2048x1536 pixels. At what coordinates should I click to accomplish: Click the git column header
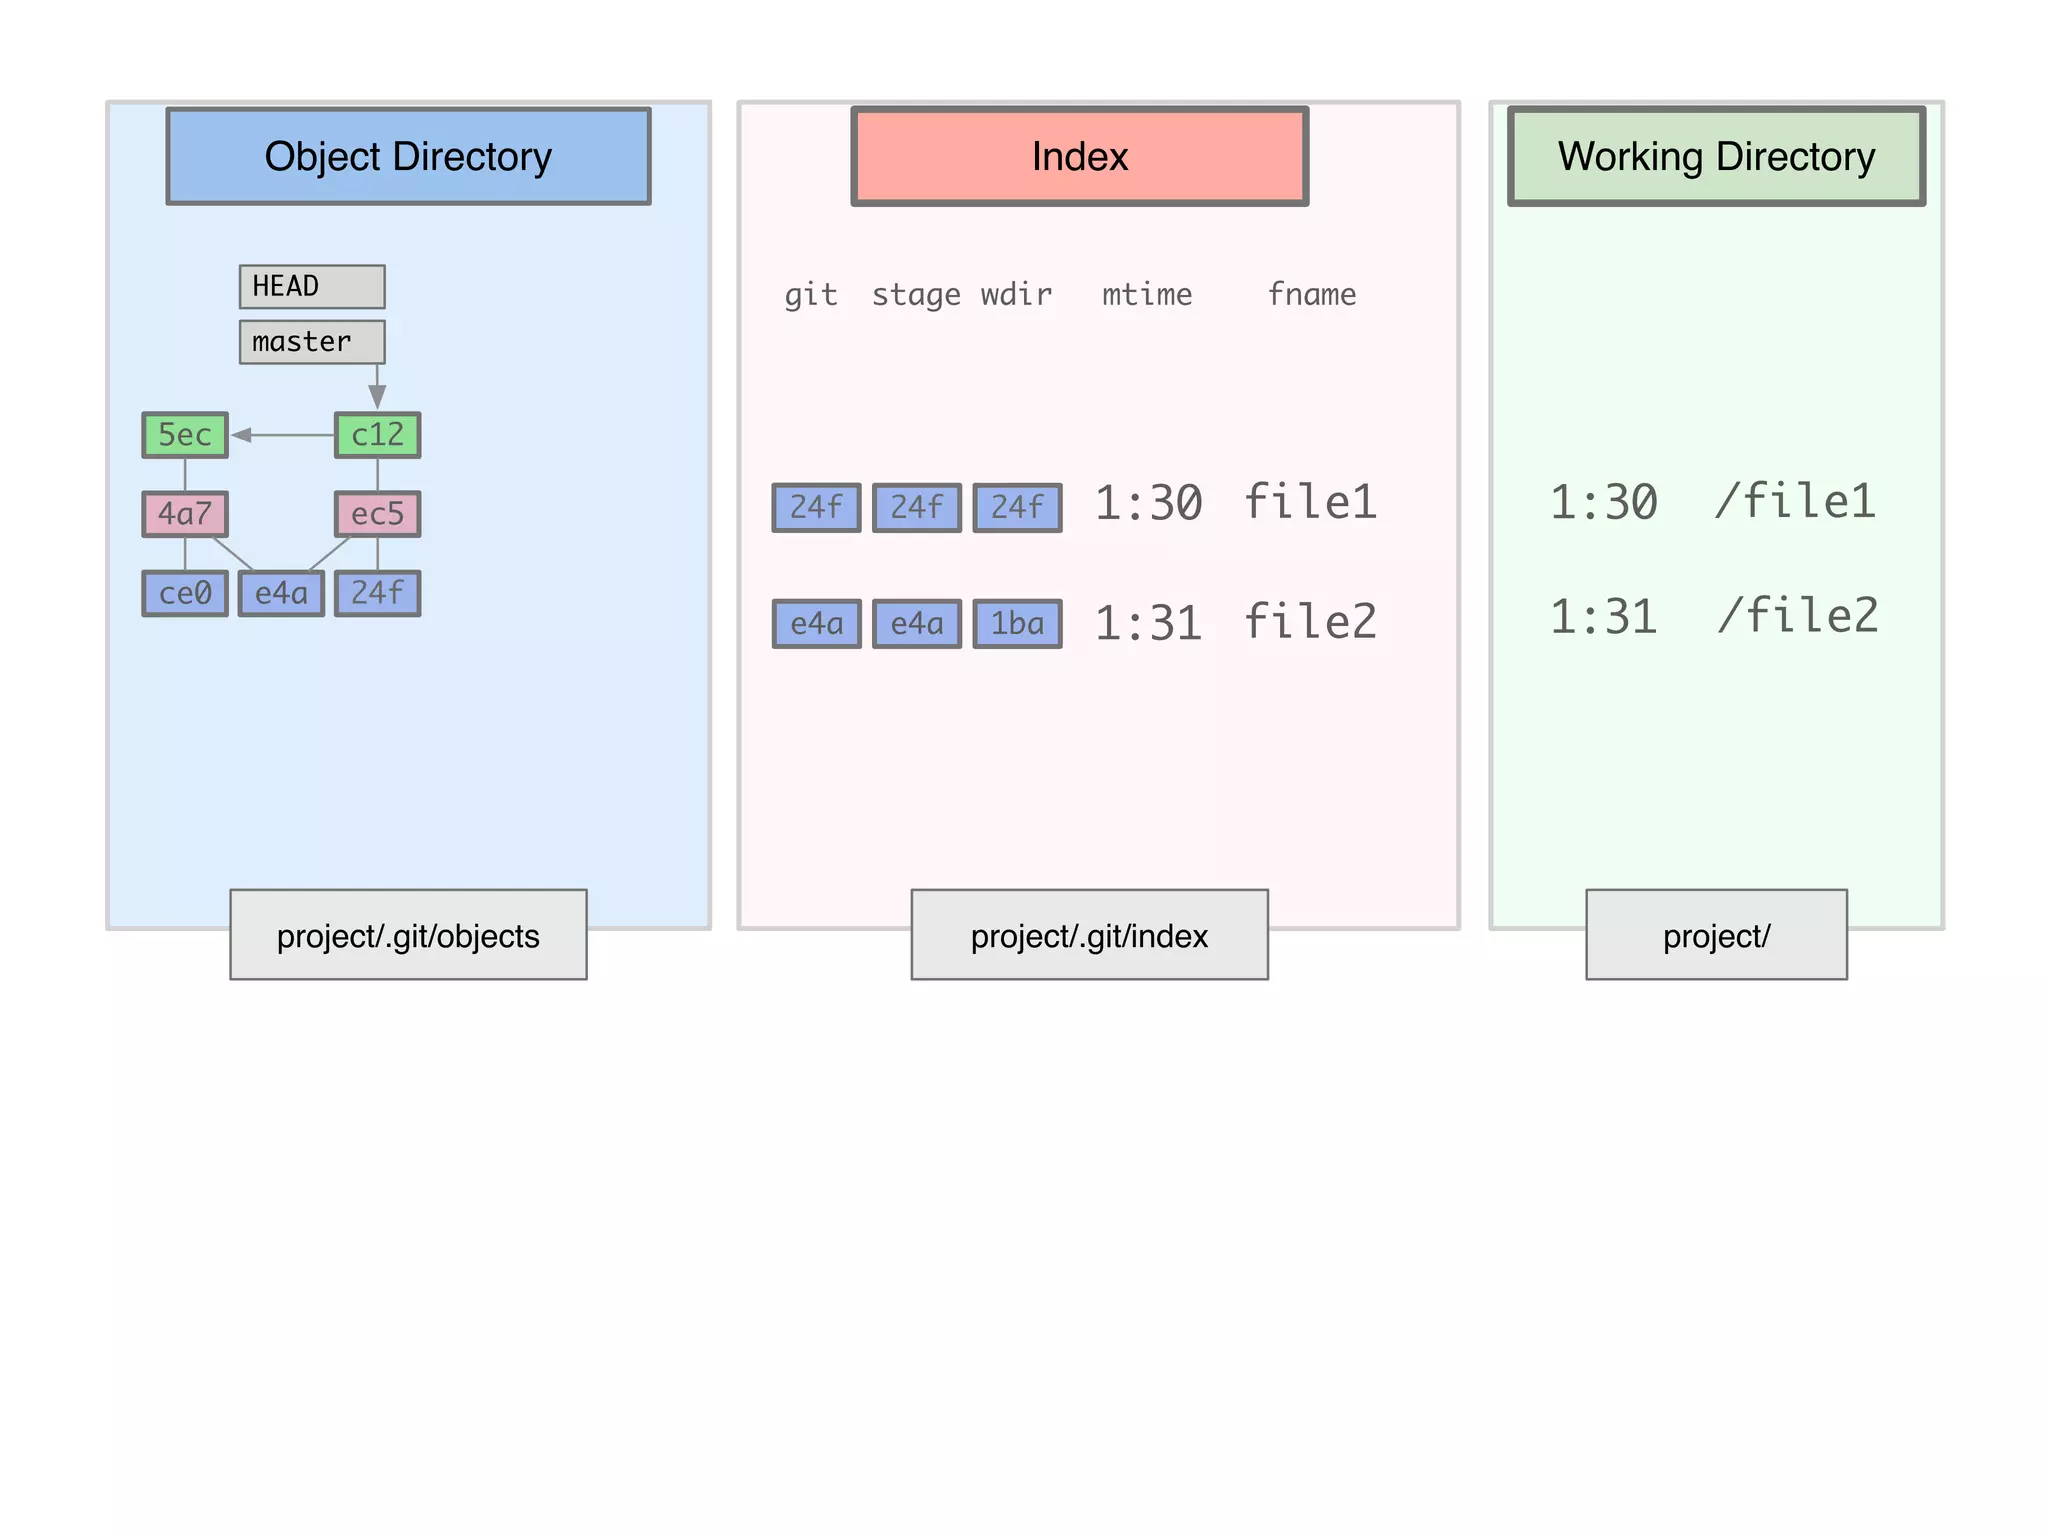click(x=810, y=295)
